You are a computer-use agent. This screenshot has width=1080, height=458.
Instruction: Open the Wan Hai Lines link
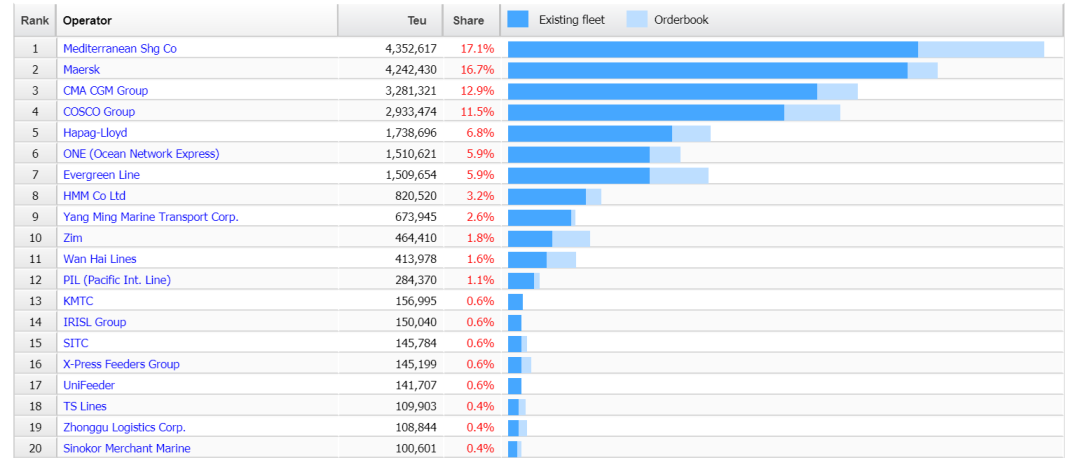pos(99,258)
